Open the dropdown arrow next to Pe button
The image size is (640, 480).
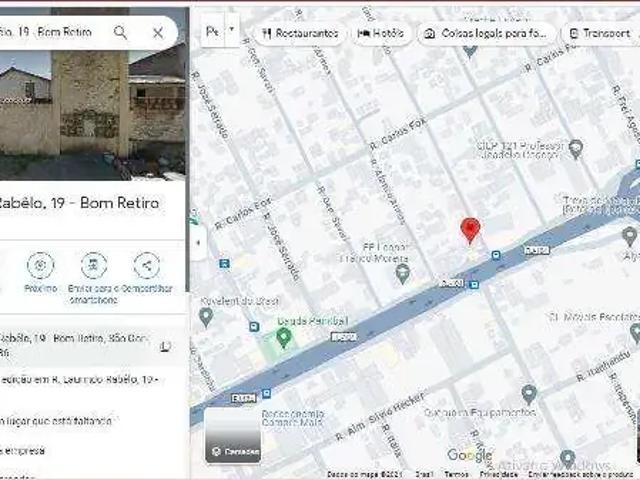(x=232, y=31)
